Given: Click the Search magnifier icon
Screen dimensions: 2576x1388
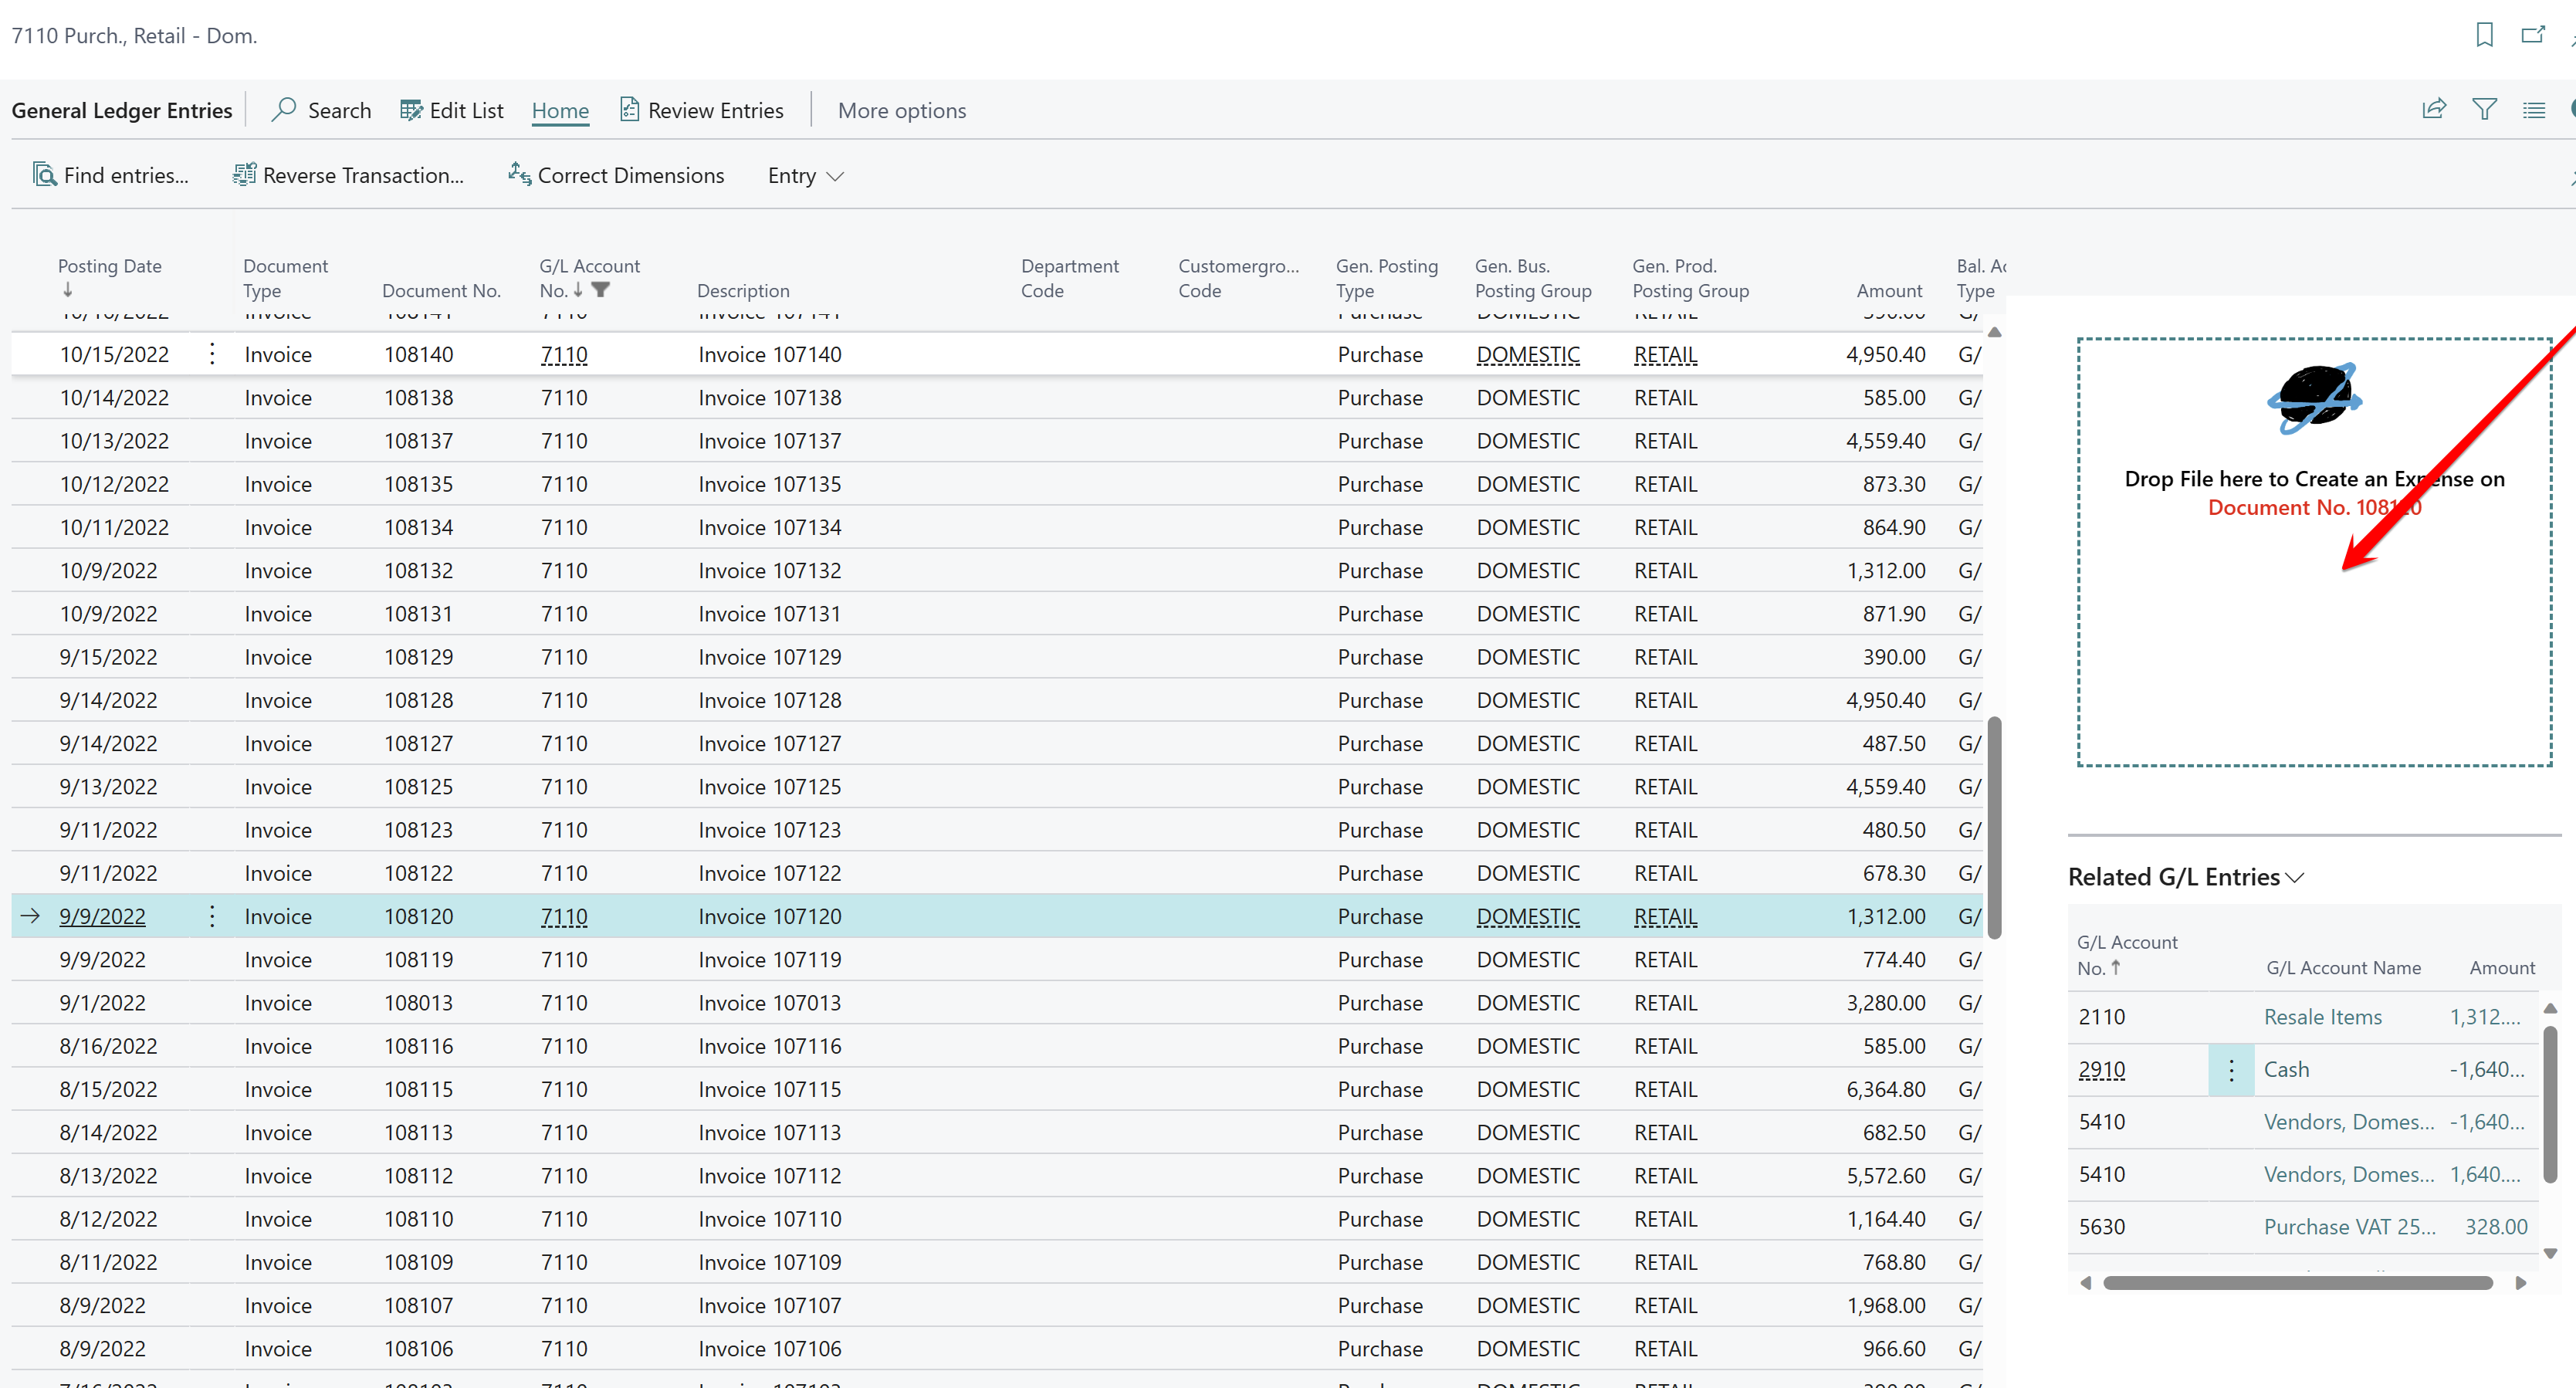Looking at the screenshot, I should [x=284, y=109].
